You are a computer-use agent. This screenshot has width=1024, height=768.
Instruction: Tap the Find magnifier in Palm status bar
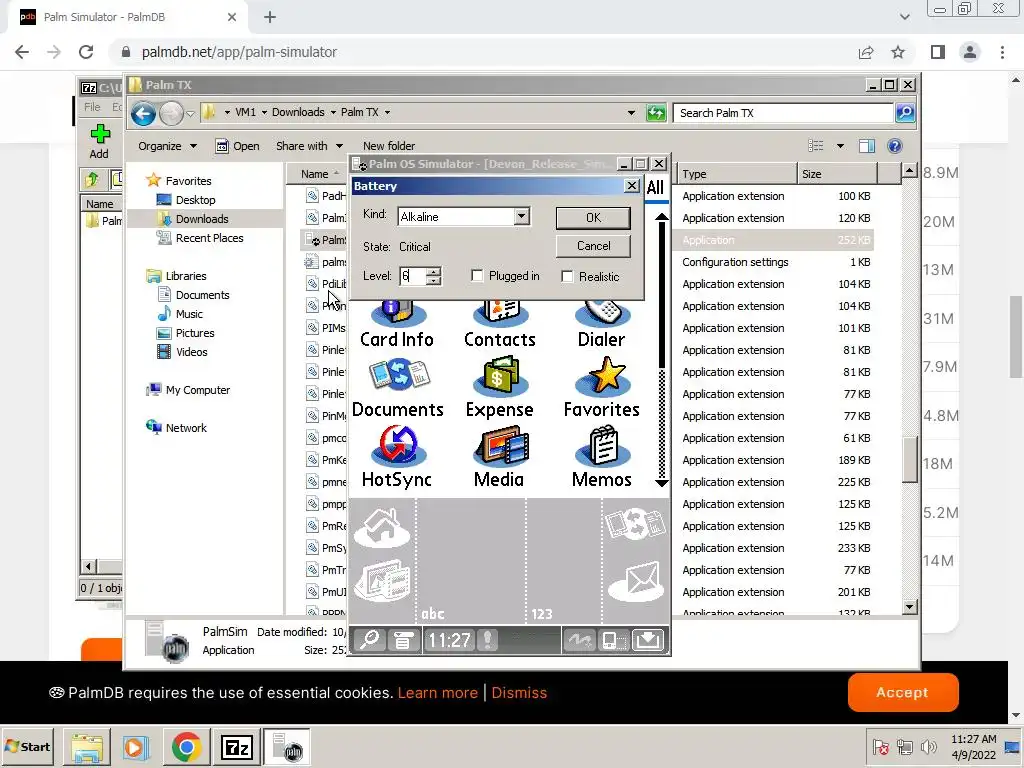point(370,640)
